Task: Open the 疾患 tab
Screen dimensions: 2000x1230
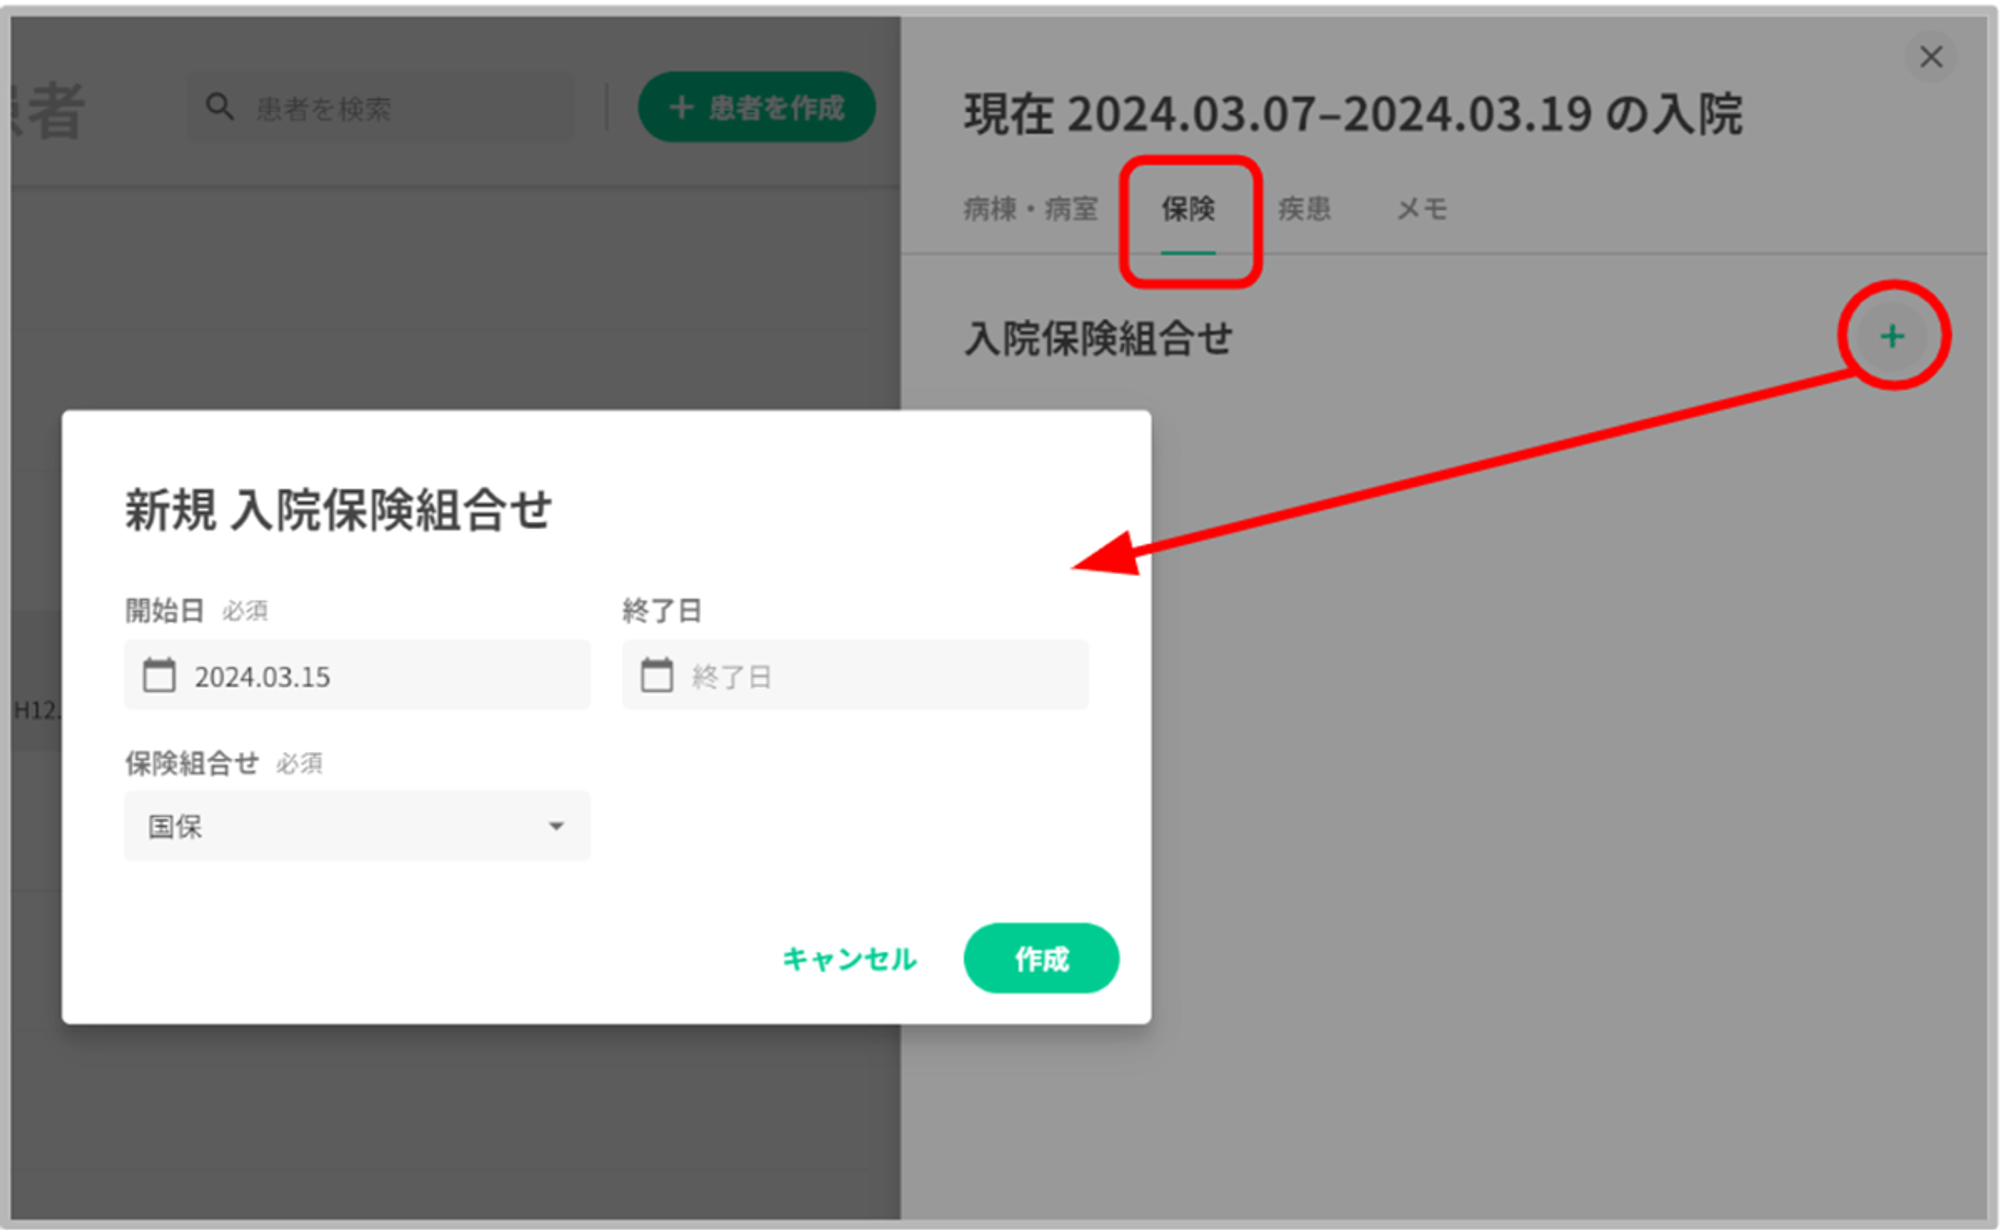Action: [1304, 209]
